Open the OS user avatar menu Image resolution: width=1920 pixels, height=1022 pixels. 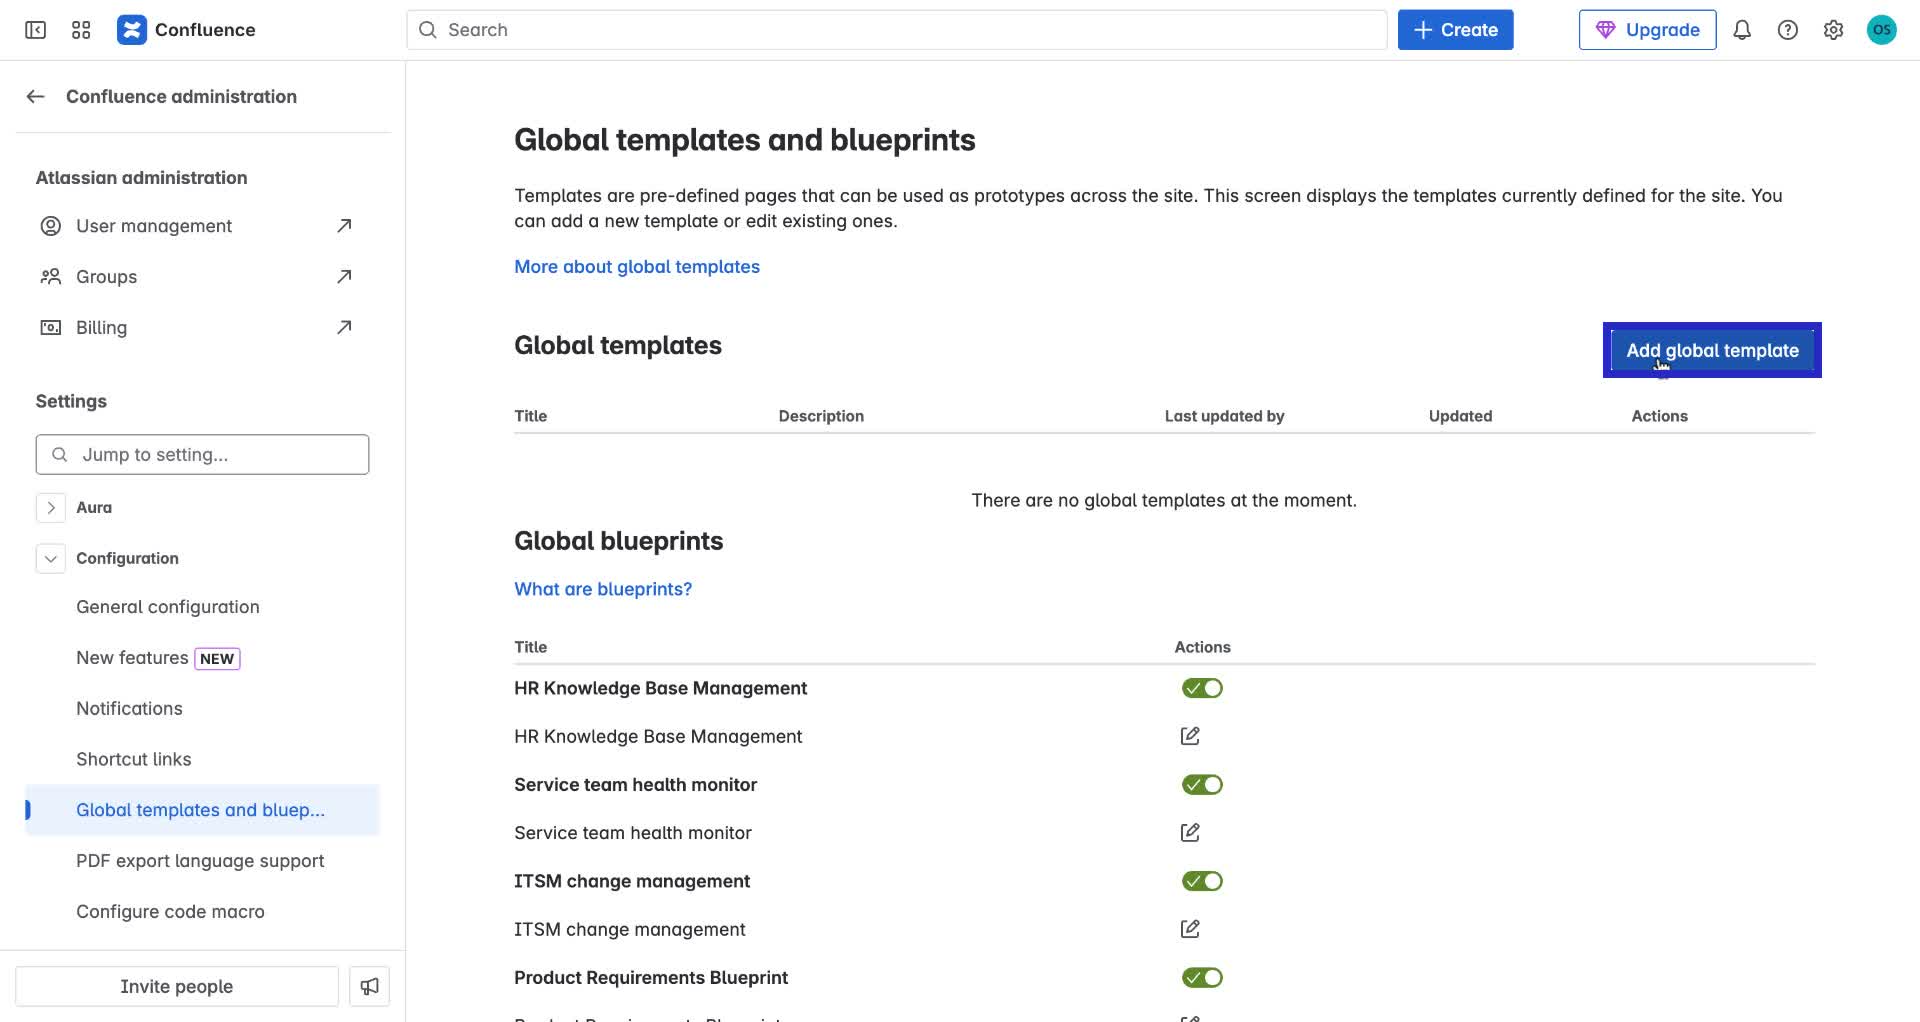click(x=1881, y=30)
